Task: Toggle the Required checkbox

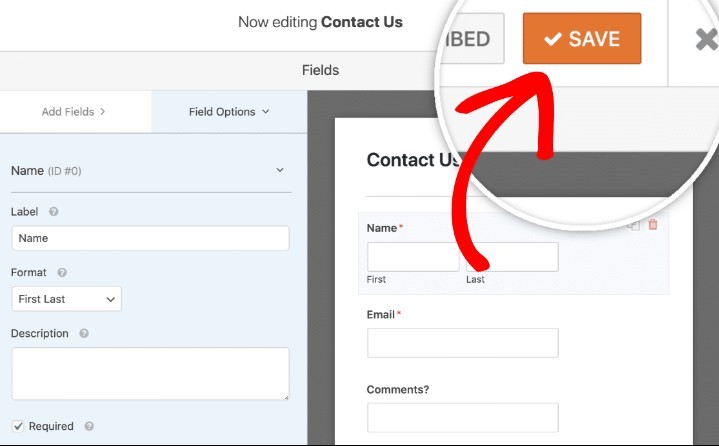Action: pos(18,426)
